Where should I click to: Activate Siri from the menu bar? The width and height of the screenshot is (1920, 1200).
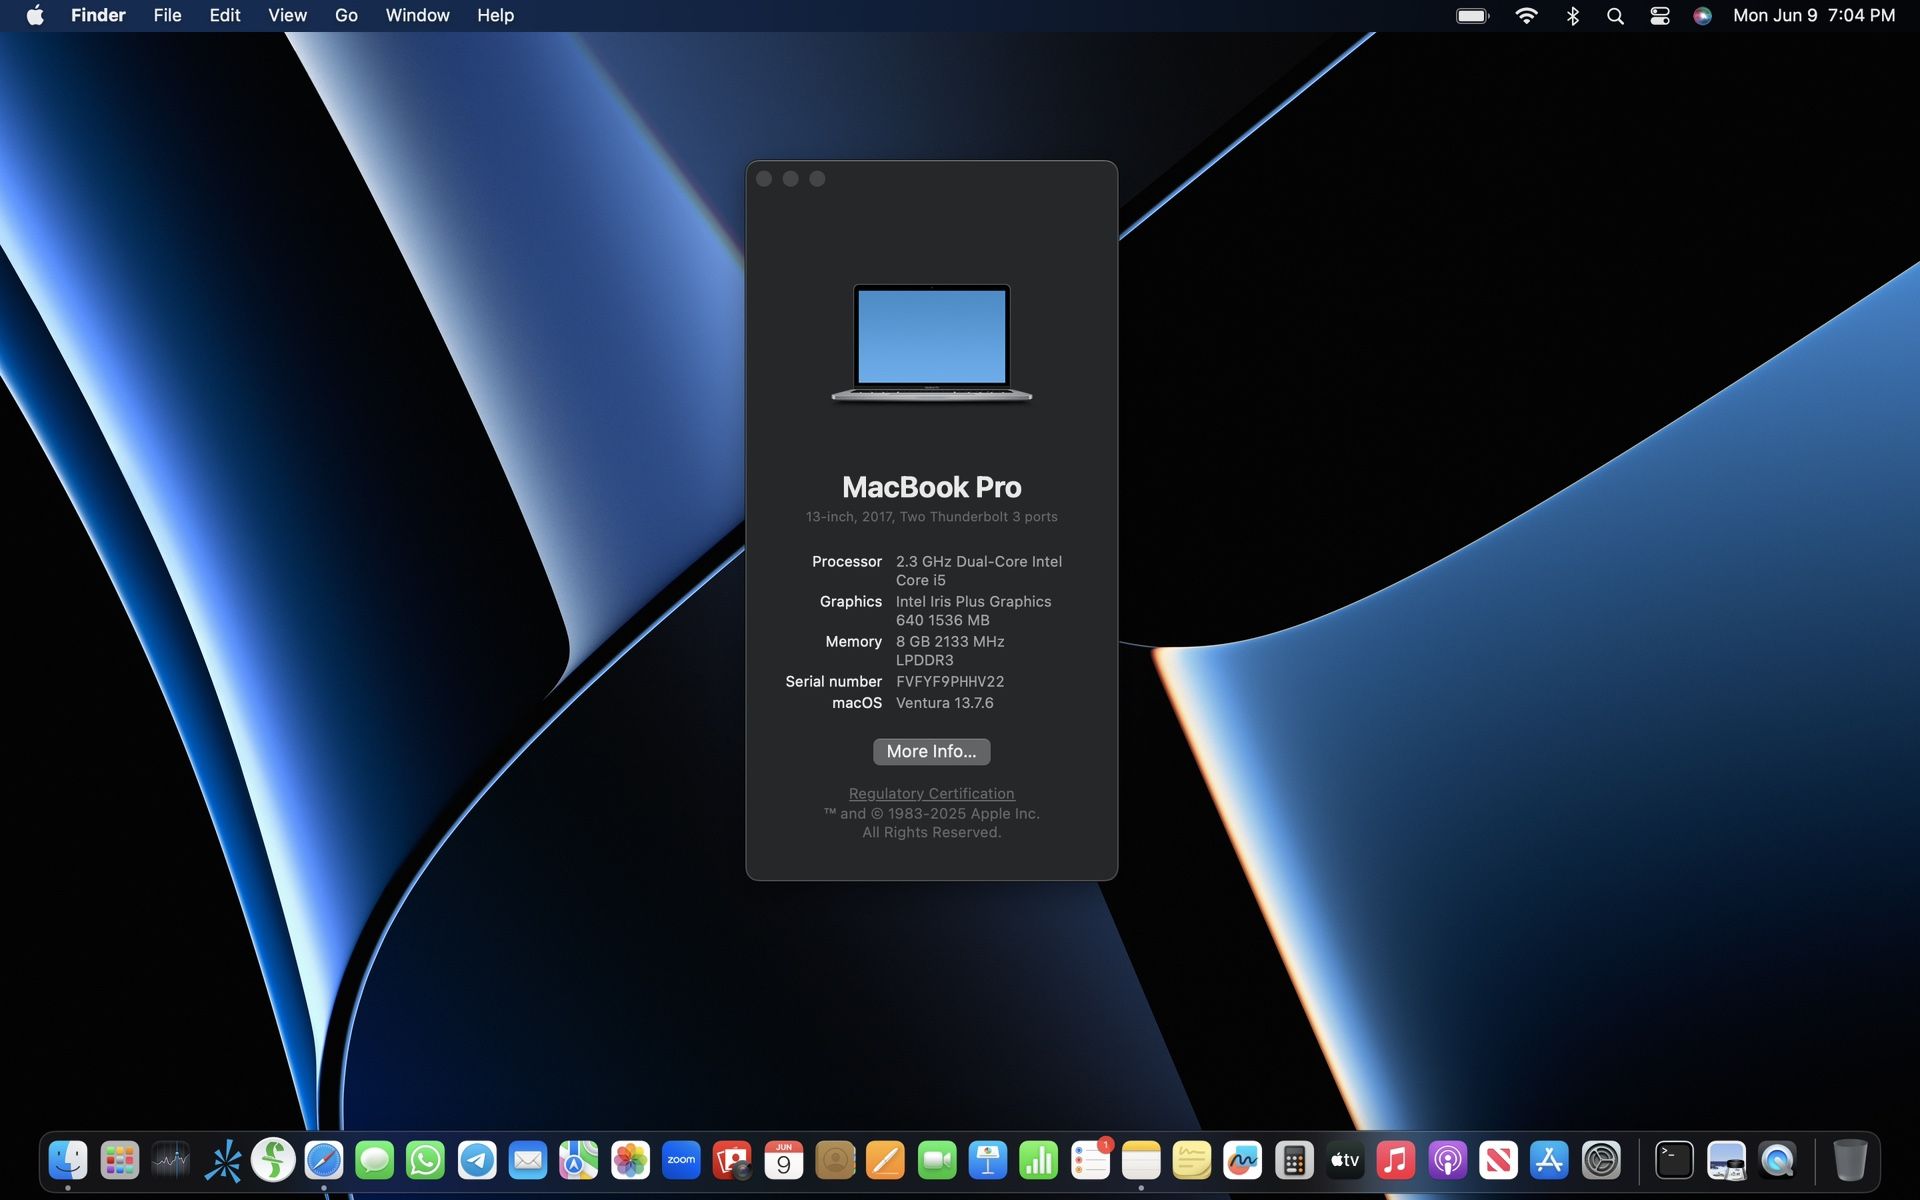pyautogui.click(x=1702, y=15)
